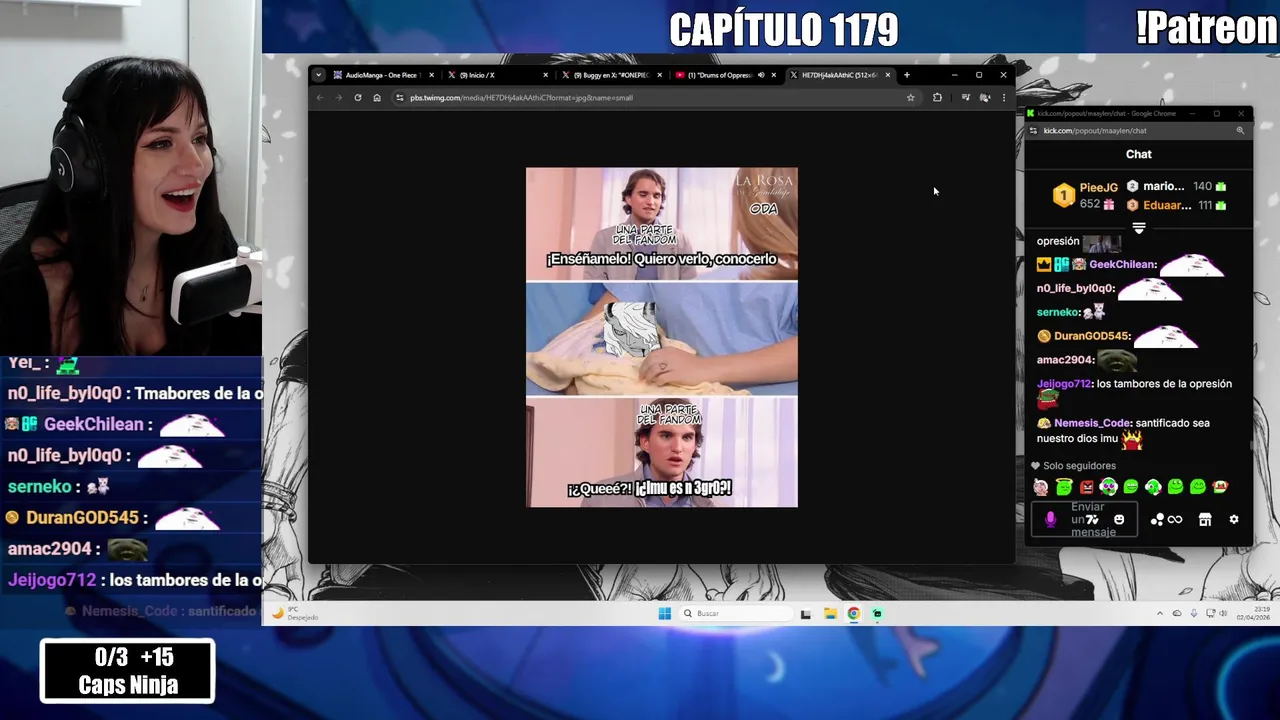1280x720 pixels.
Task: Open the emoji picker in chat input
Action: (x=1119, y=519)
